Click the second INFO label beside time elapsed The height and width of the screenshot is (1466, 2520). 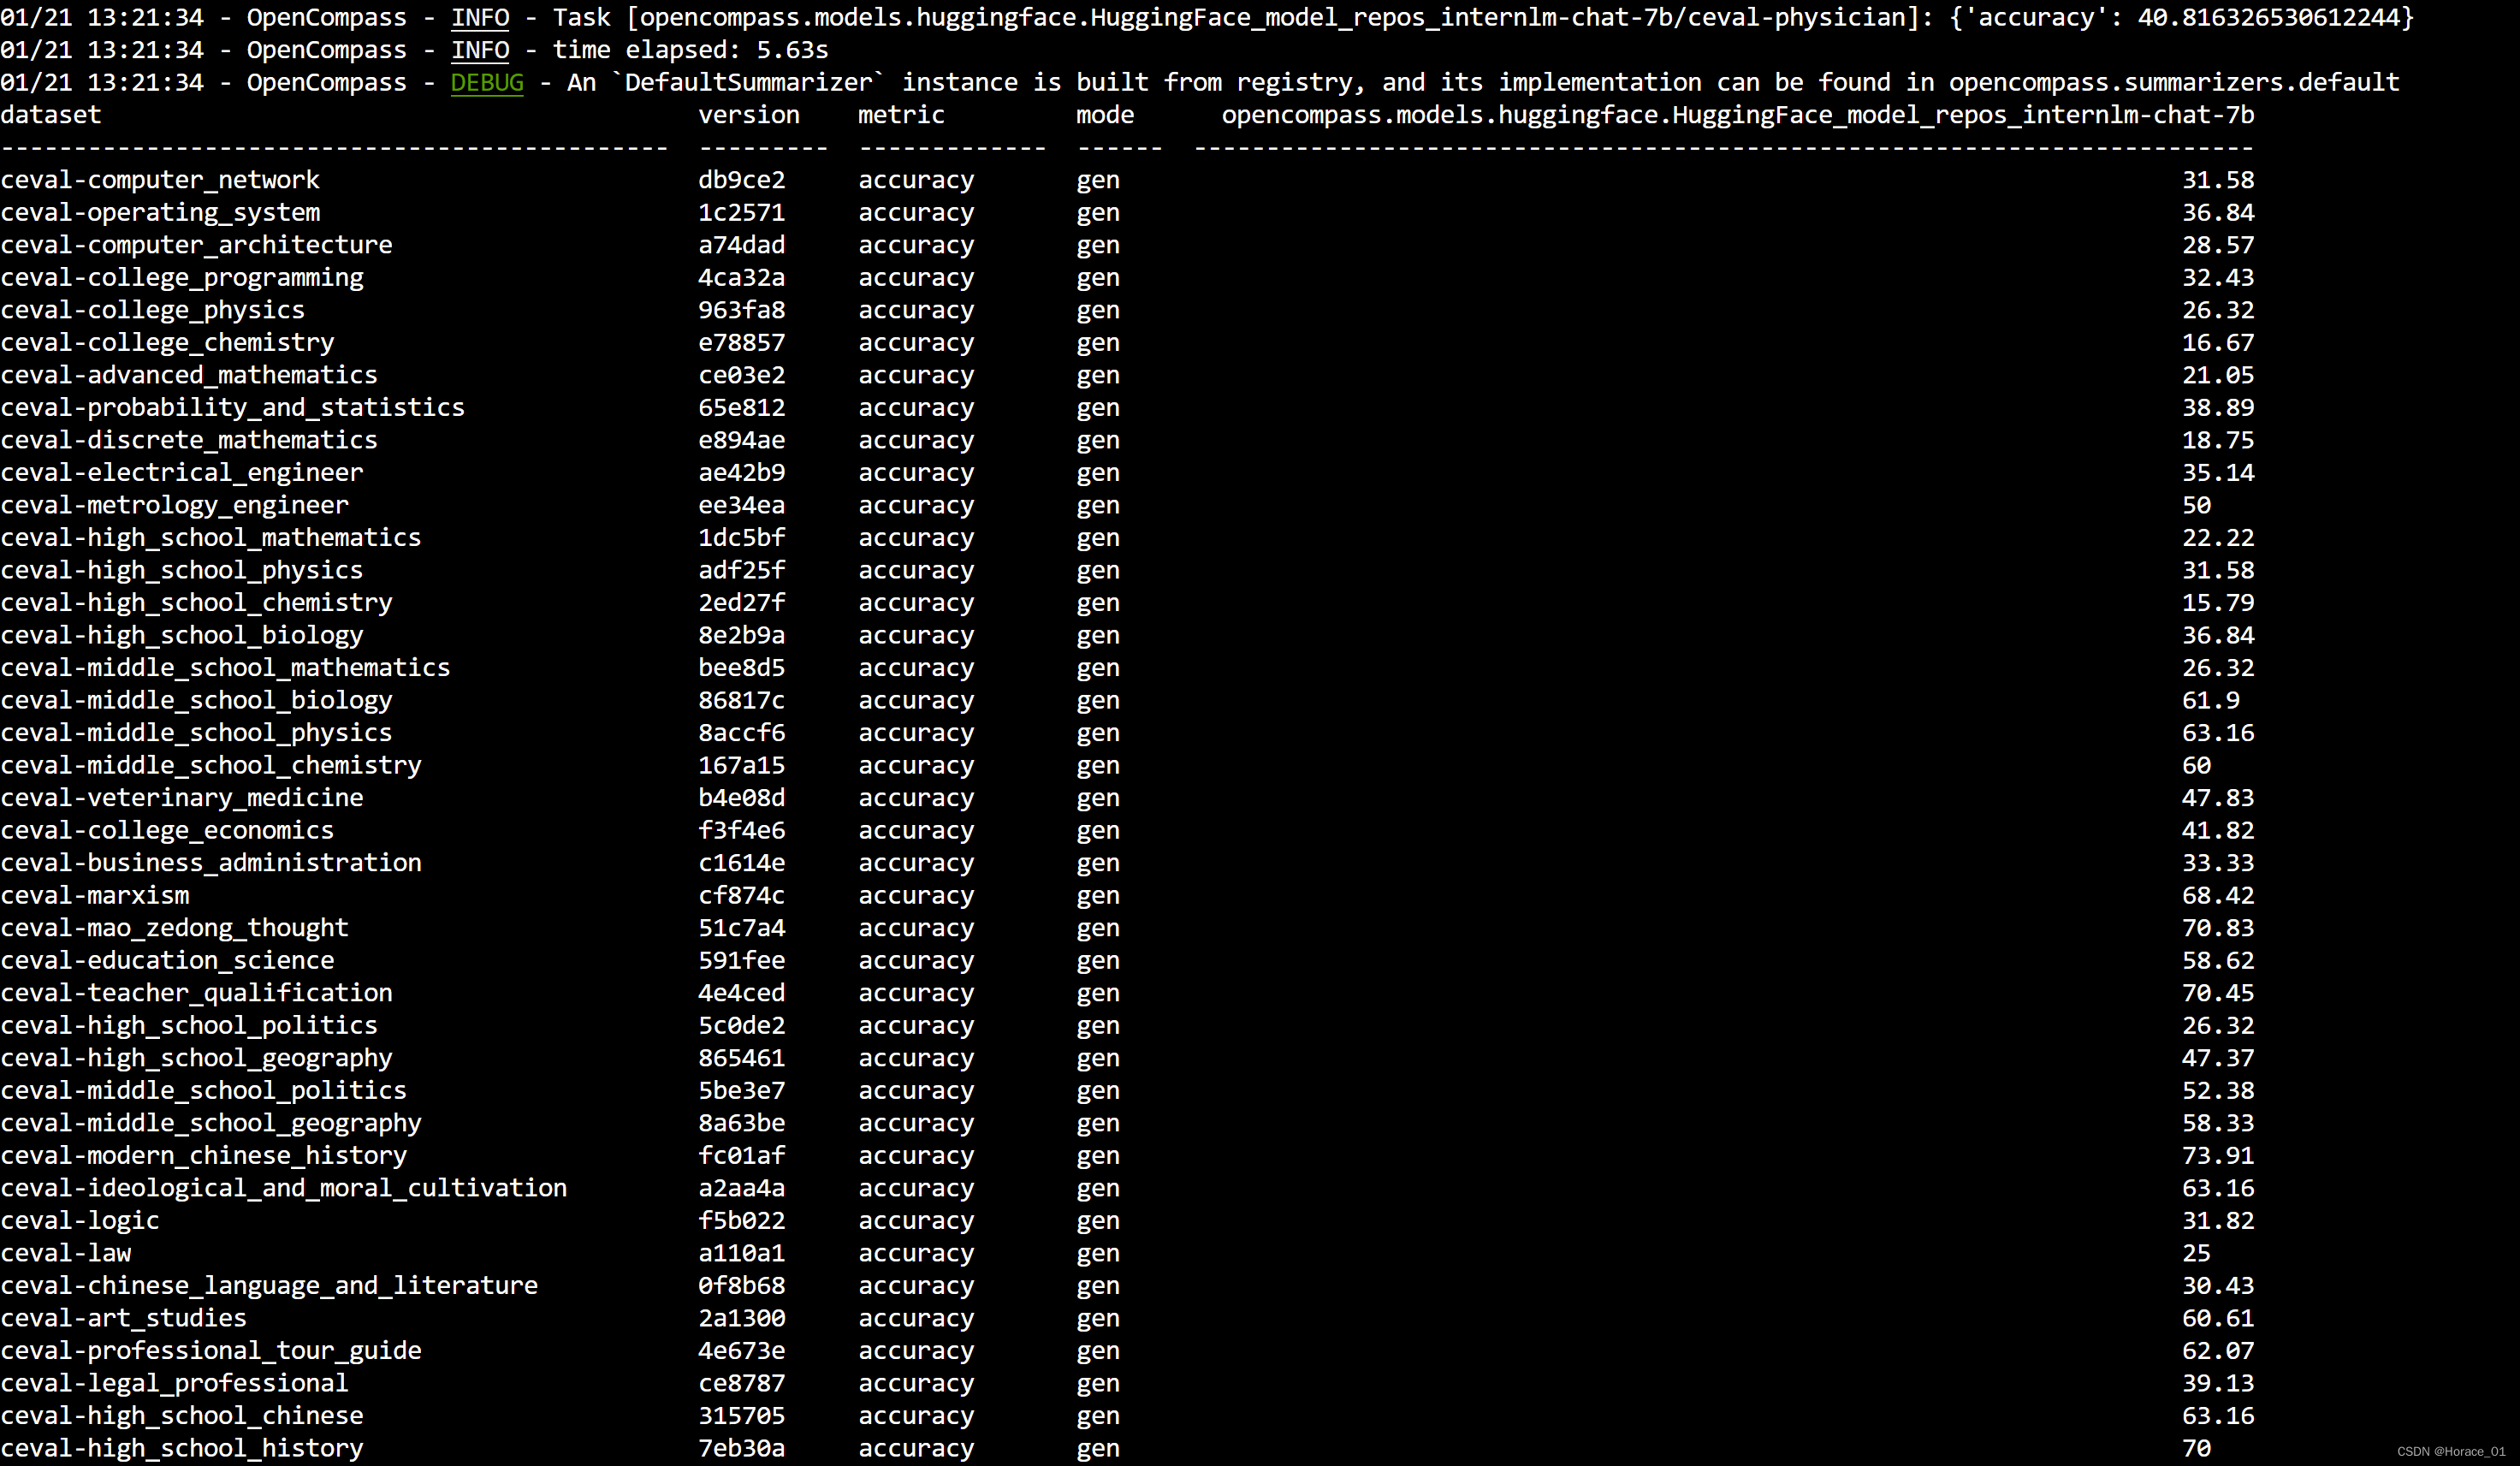[479, 50]
